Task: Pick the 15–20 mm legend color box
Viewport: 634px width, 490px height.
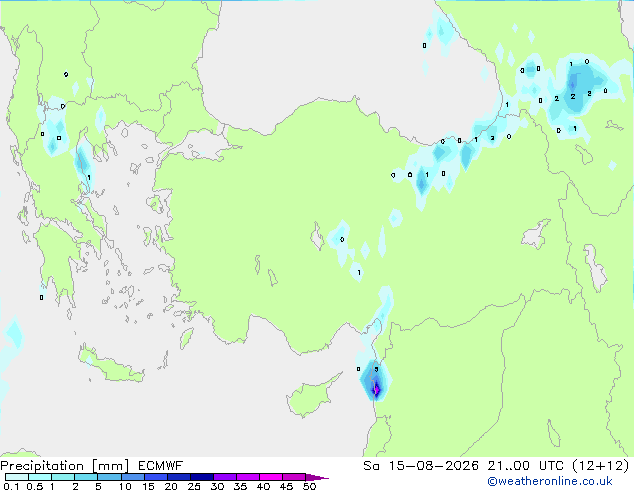Action: tap(156, 477)
